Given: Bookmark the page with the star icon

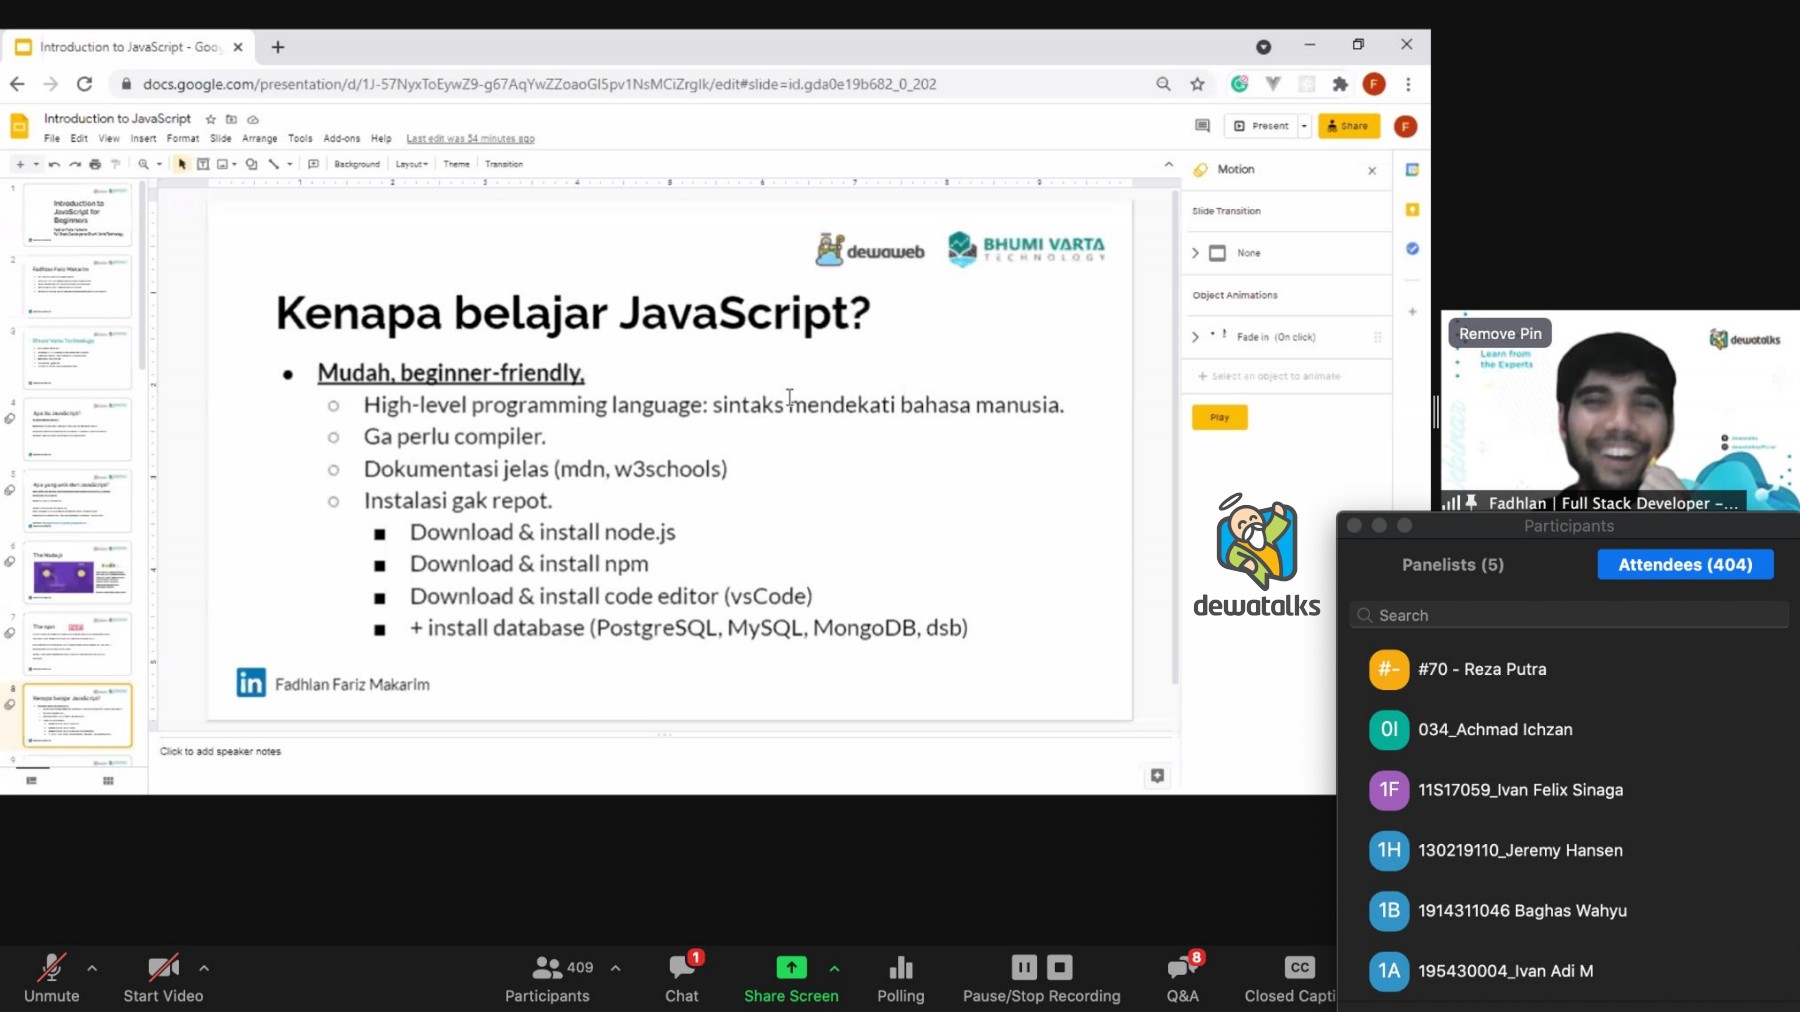Looking at the screenshot, I should pos(1197,84).
